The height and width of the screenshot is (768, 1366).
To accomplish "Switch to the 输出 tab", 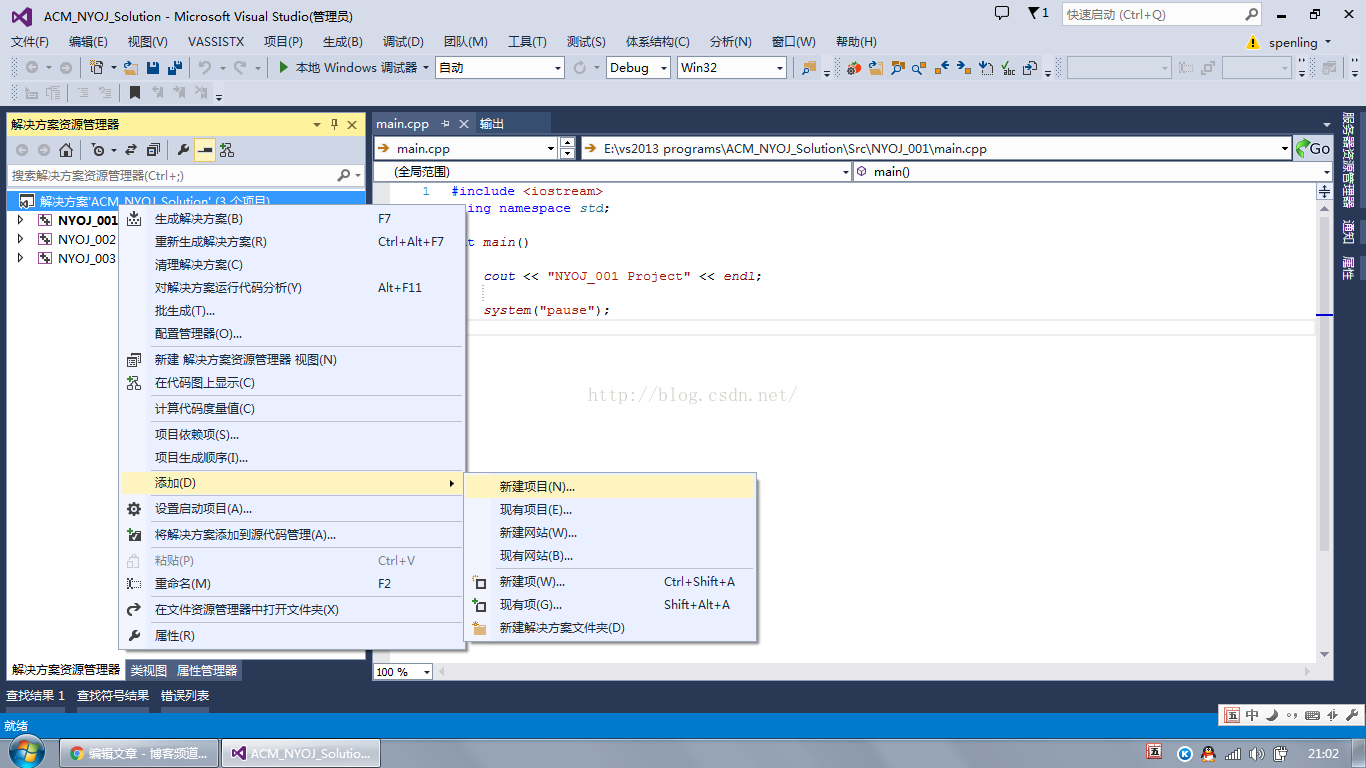I will (492, 124).
